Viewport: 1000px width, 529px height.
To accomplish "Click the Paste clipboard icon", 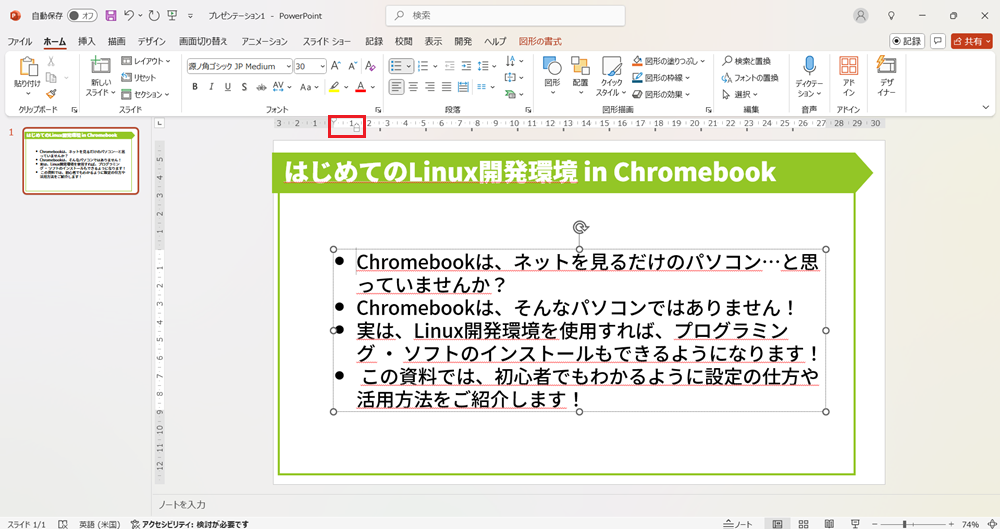I will click(x=29, y=67).
